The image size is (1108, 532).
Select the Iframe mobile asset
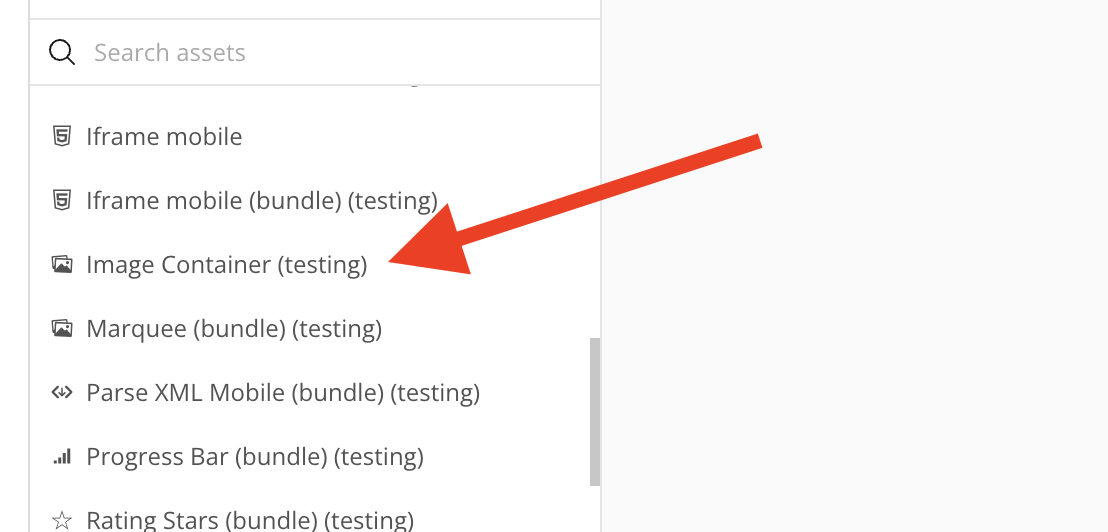click(x=164, y=136)
